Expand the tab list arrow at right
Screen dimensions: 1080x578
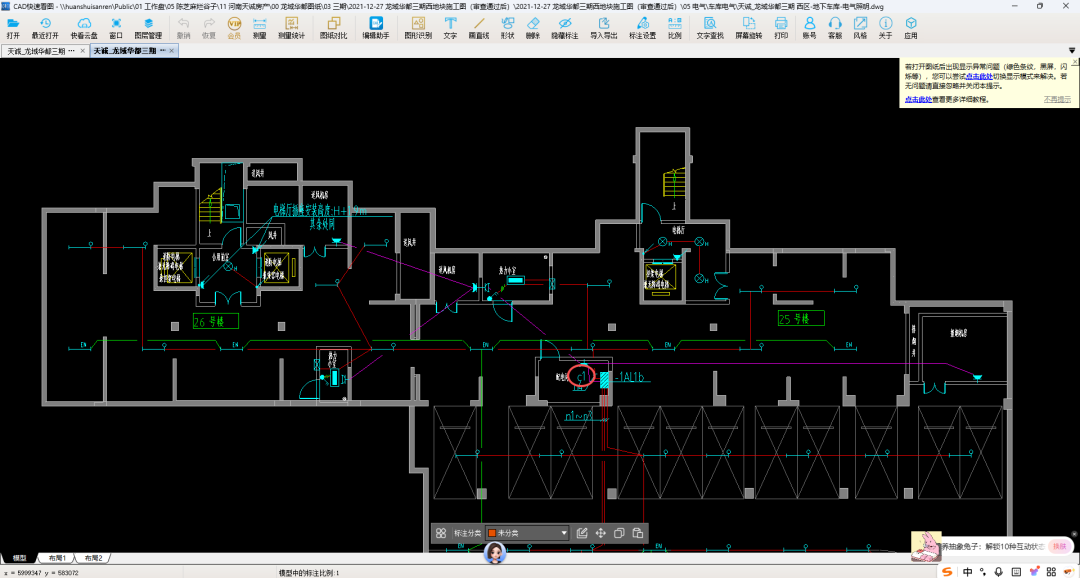(x=1072, y=50)
